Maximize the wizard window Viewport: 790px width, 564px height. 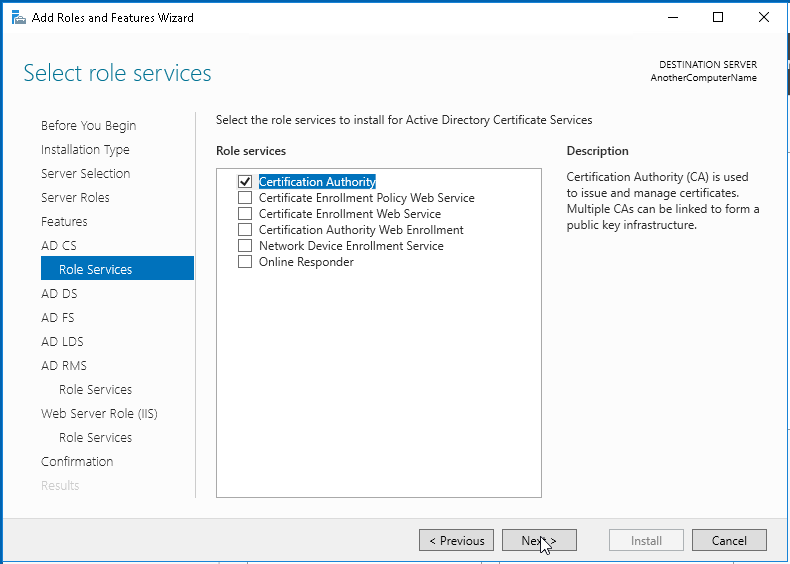pos(718,17)
